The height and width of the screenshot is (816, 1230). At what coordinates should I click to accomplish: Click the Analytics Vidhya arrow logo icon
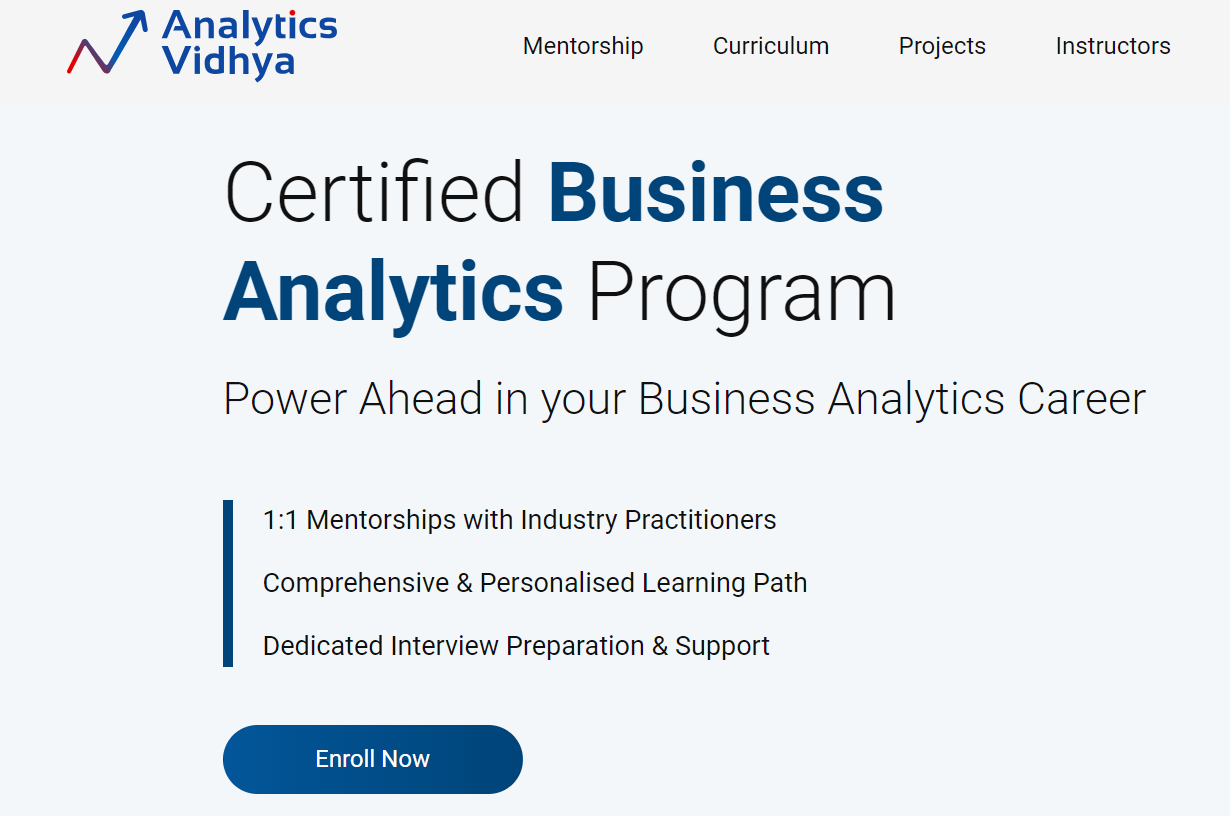coord(107,45)
